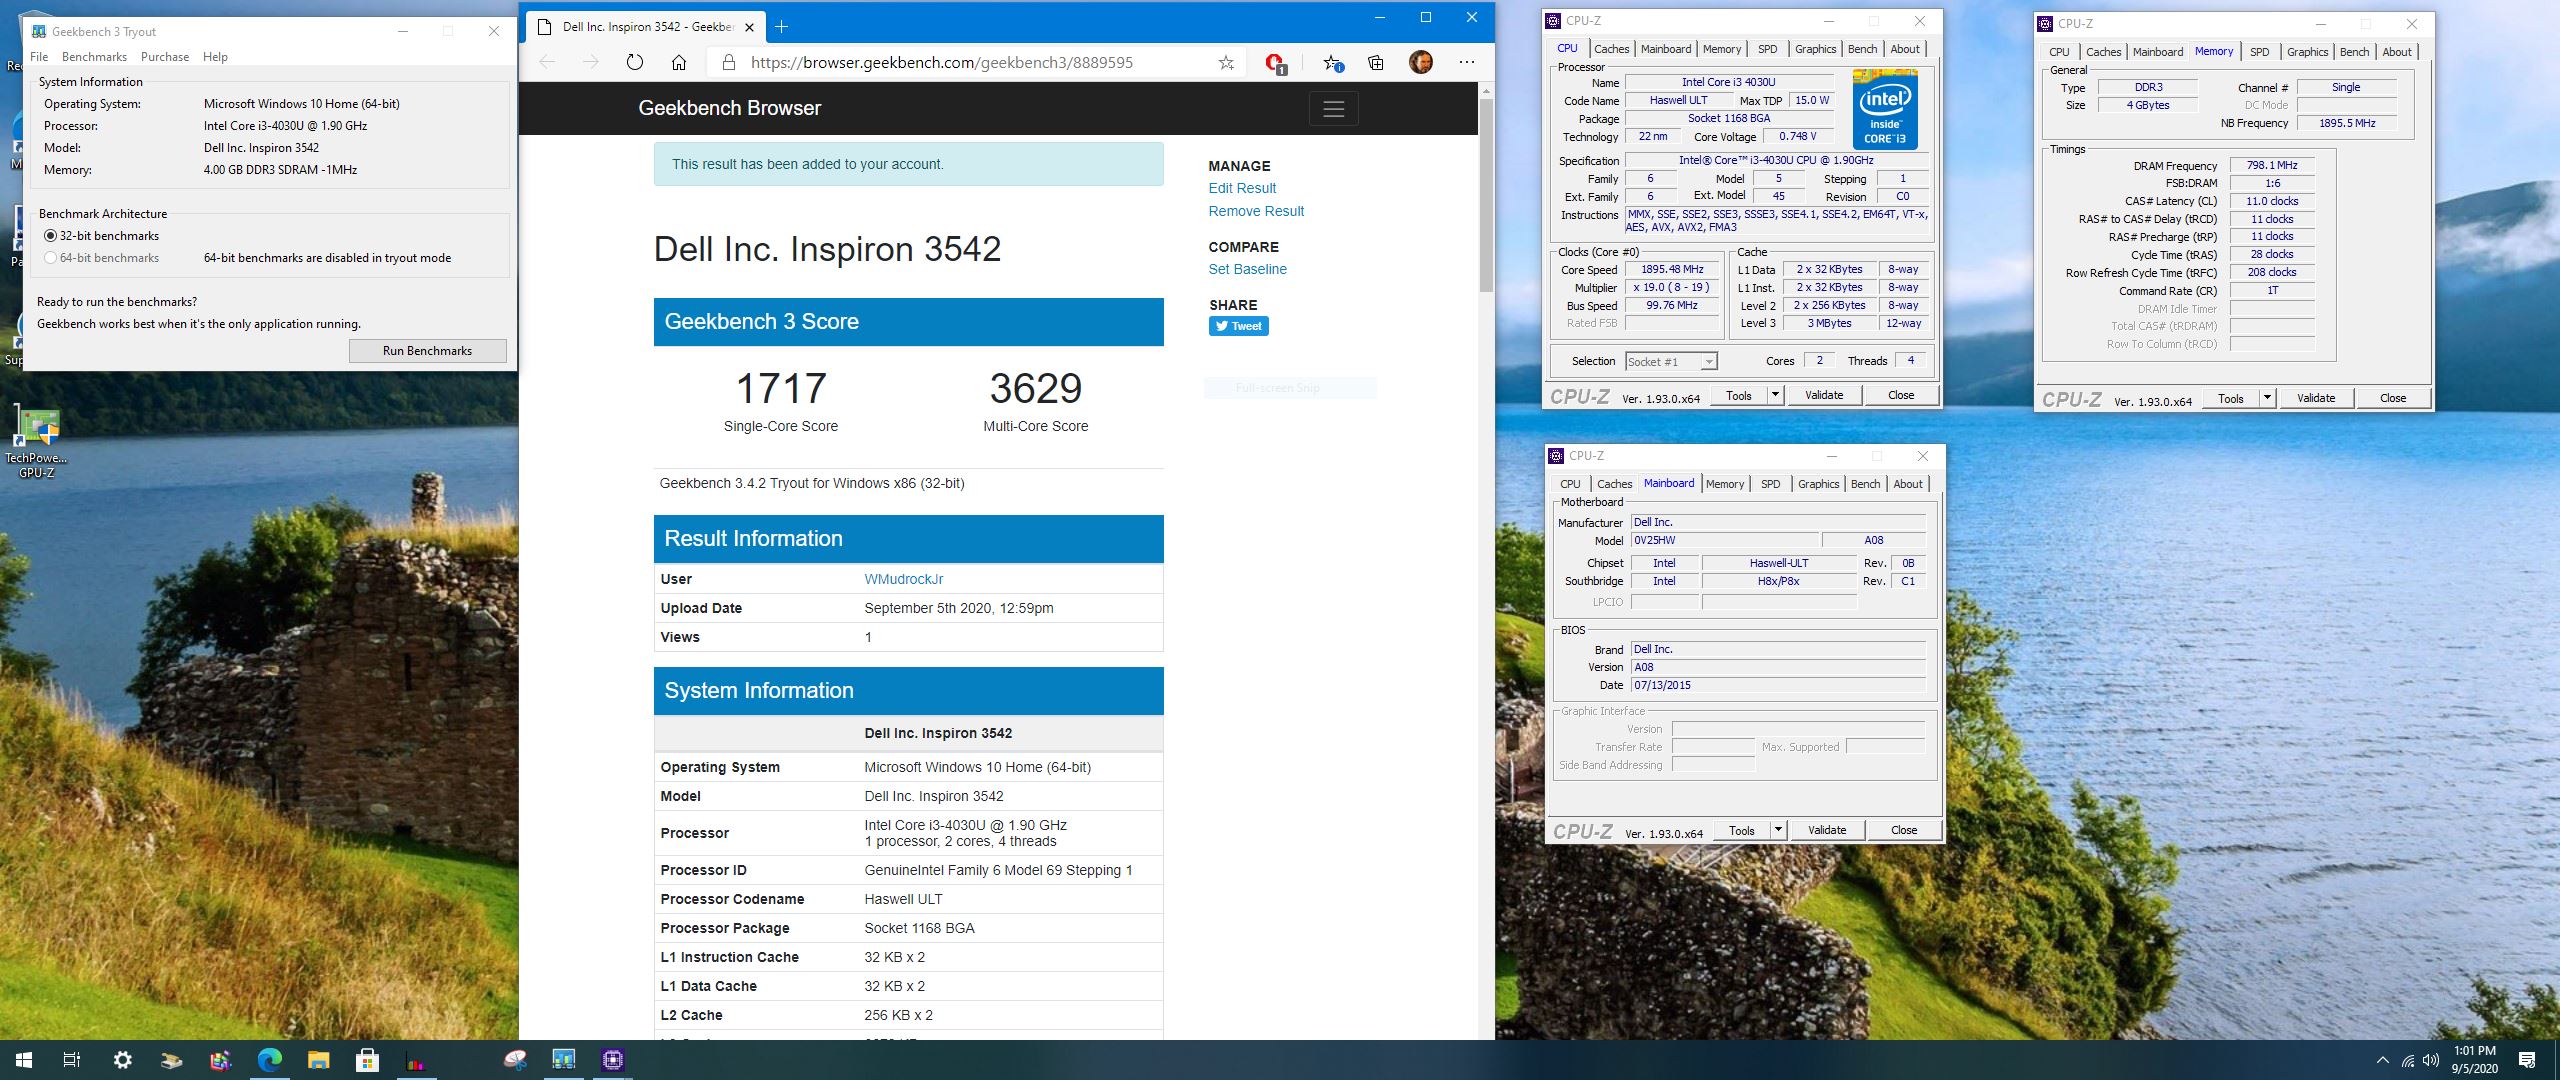Open Tools dropdown arrow in CPU tab window
2560x1080 pixels.
coord(1775,395)
